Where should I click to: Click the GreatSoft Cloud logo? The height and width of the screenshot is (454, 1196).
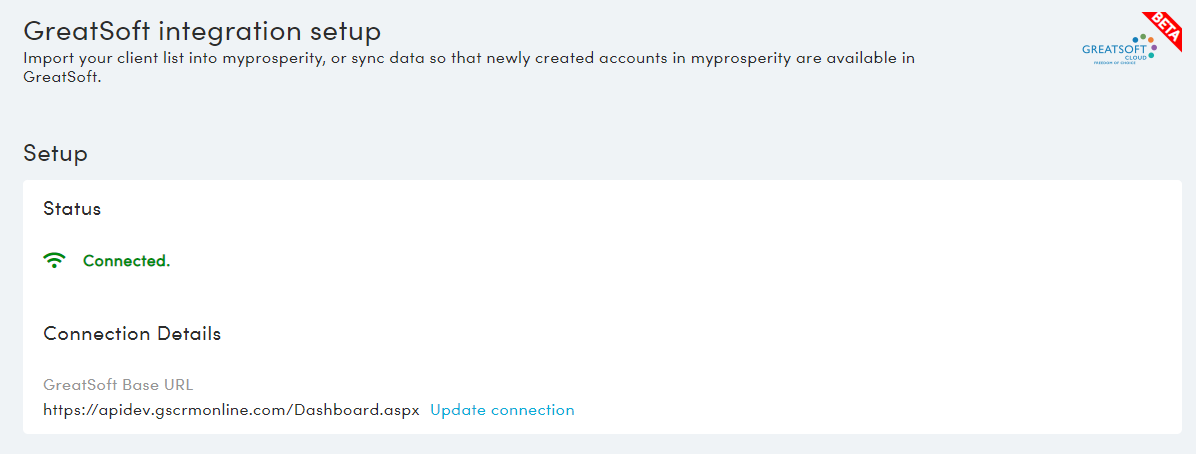(x=1118, y=50)
